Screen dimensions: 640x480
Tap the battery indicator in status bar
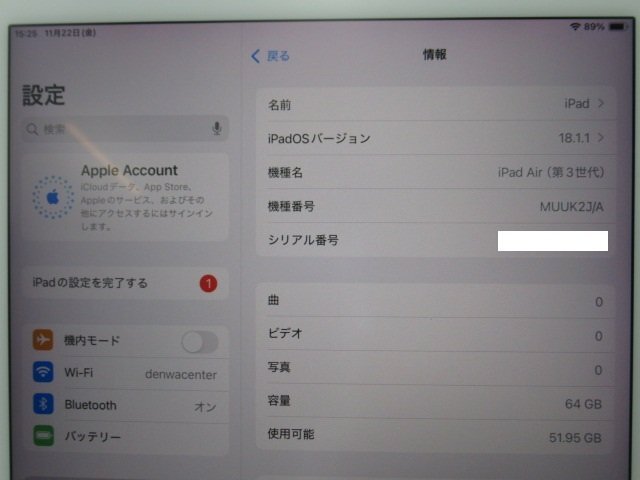pyautogui.click(x=618, y=27)
